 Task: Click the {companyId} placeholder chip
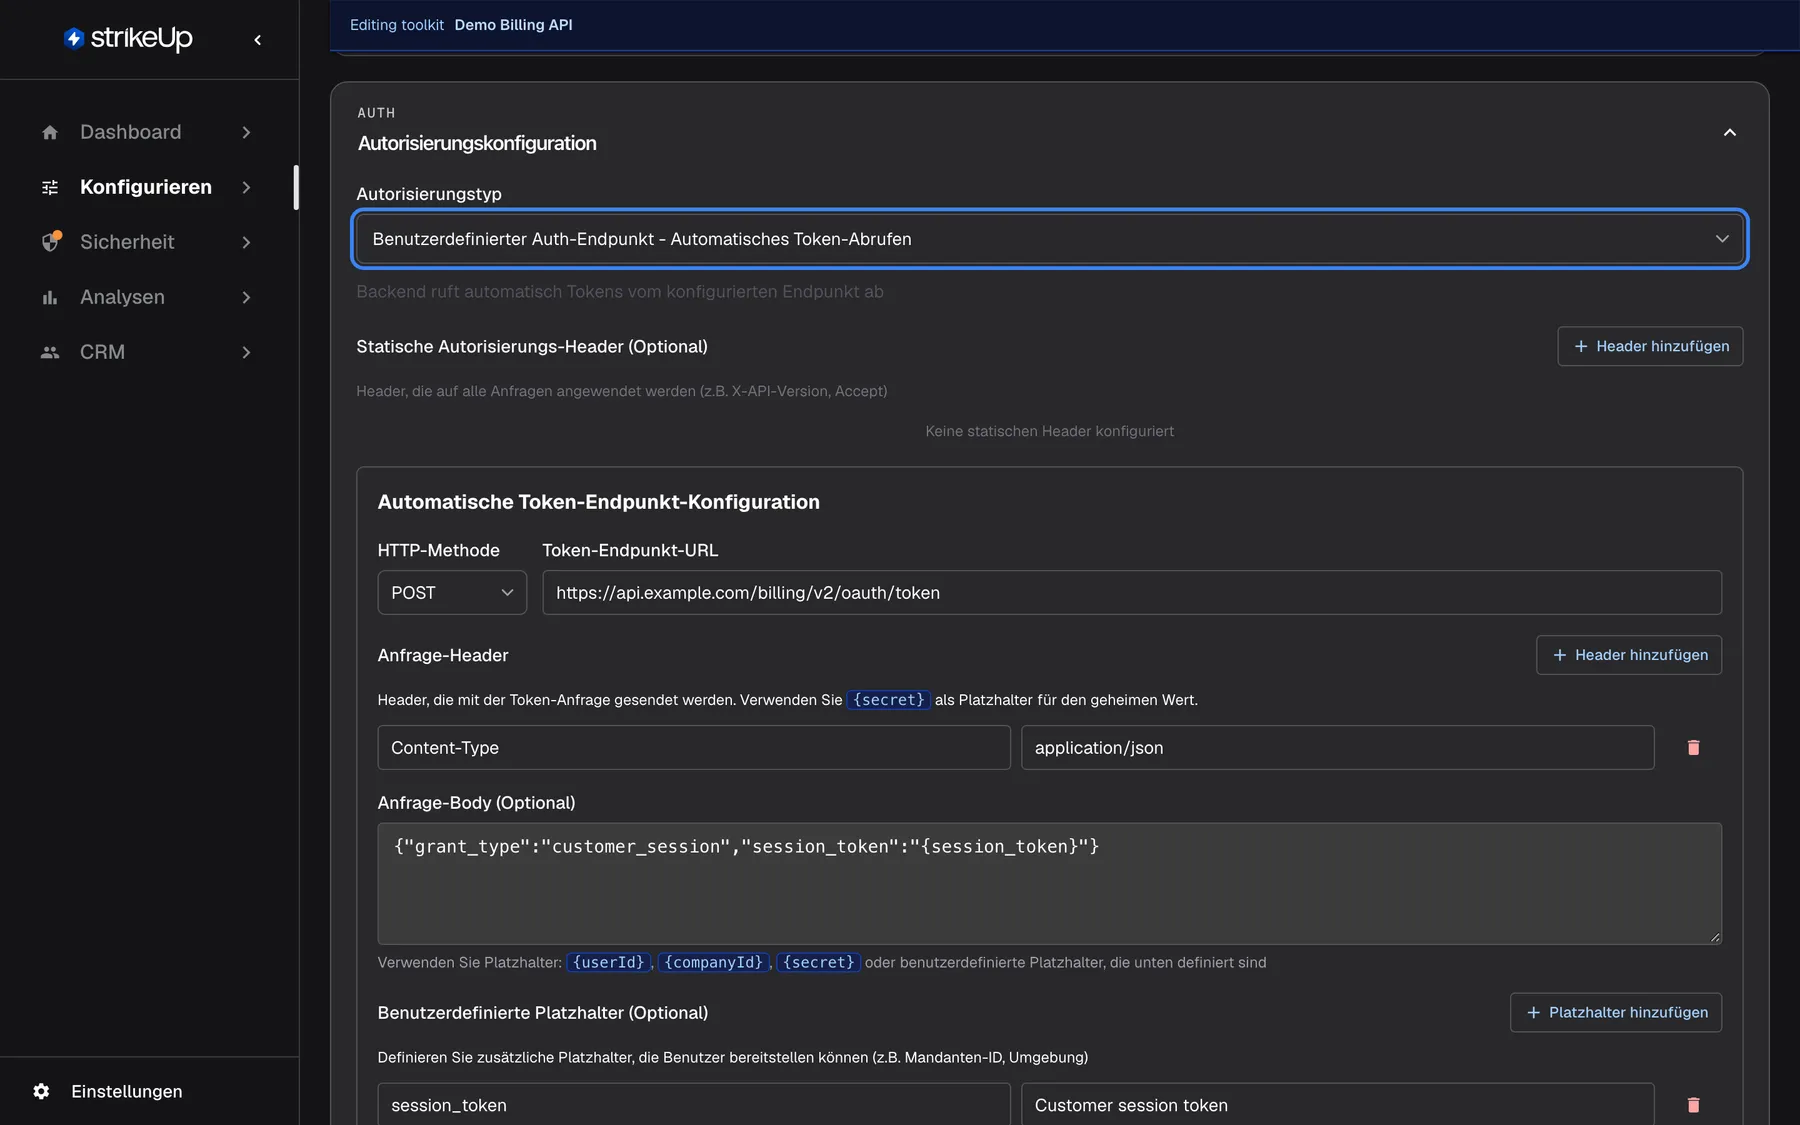pyautogui.click(x=714, y=962)
